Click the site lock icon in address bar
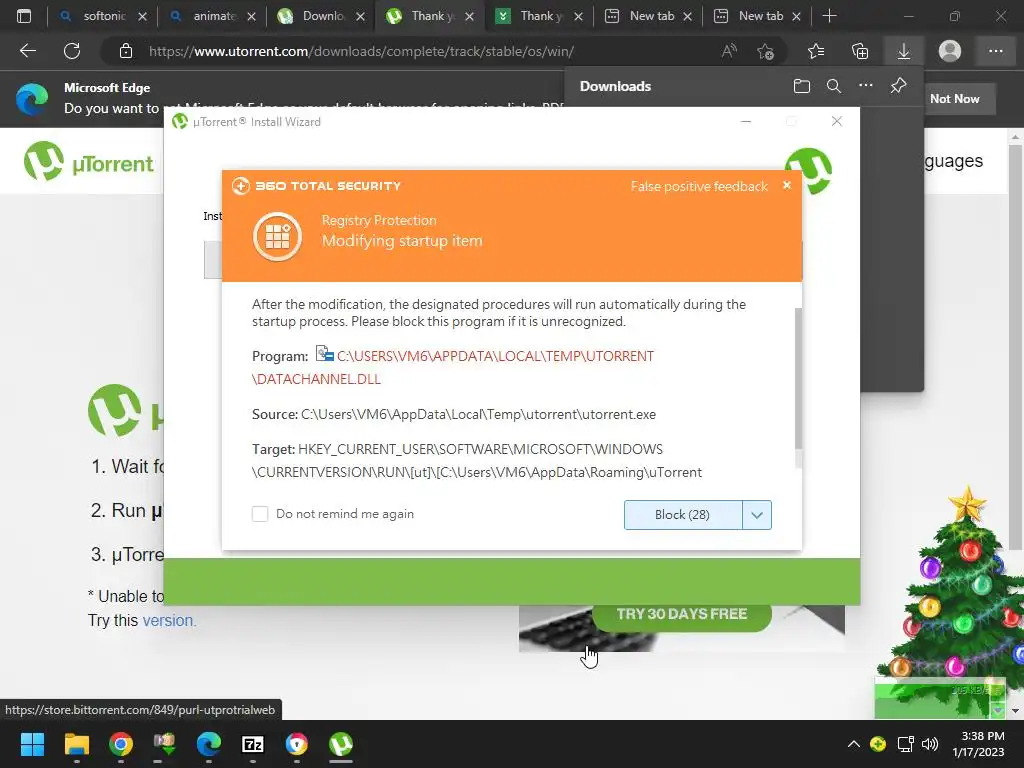1024x768 pixels. [126, 51]
